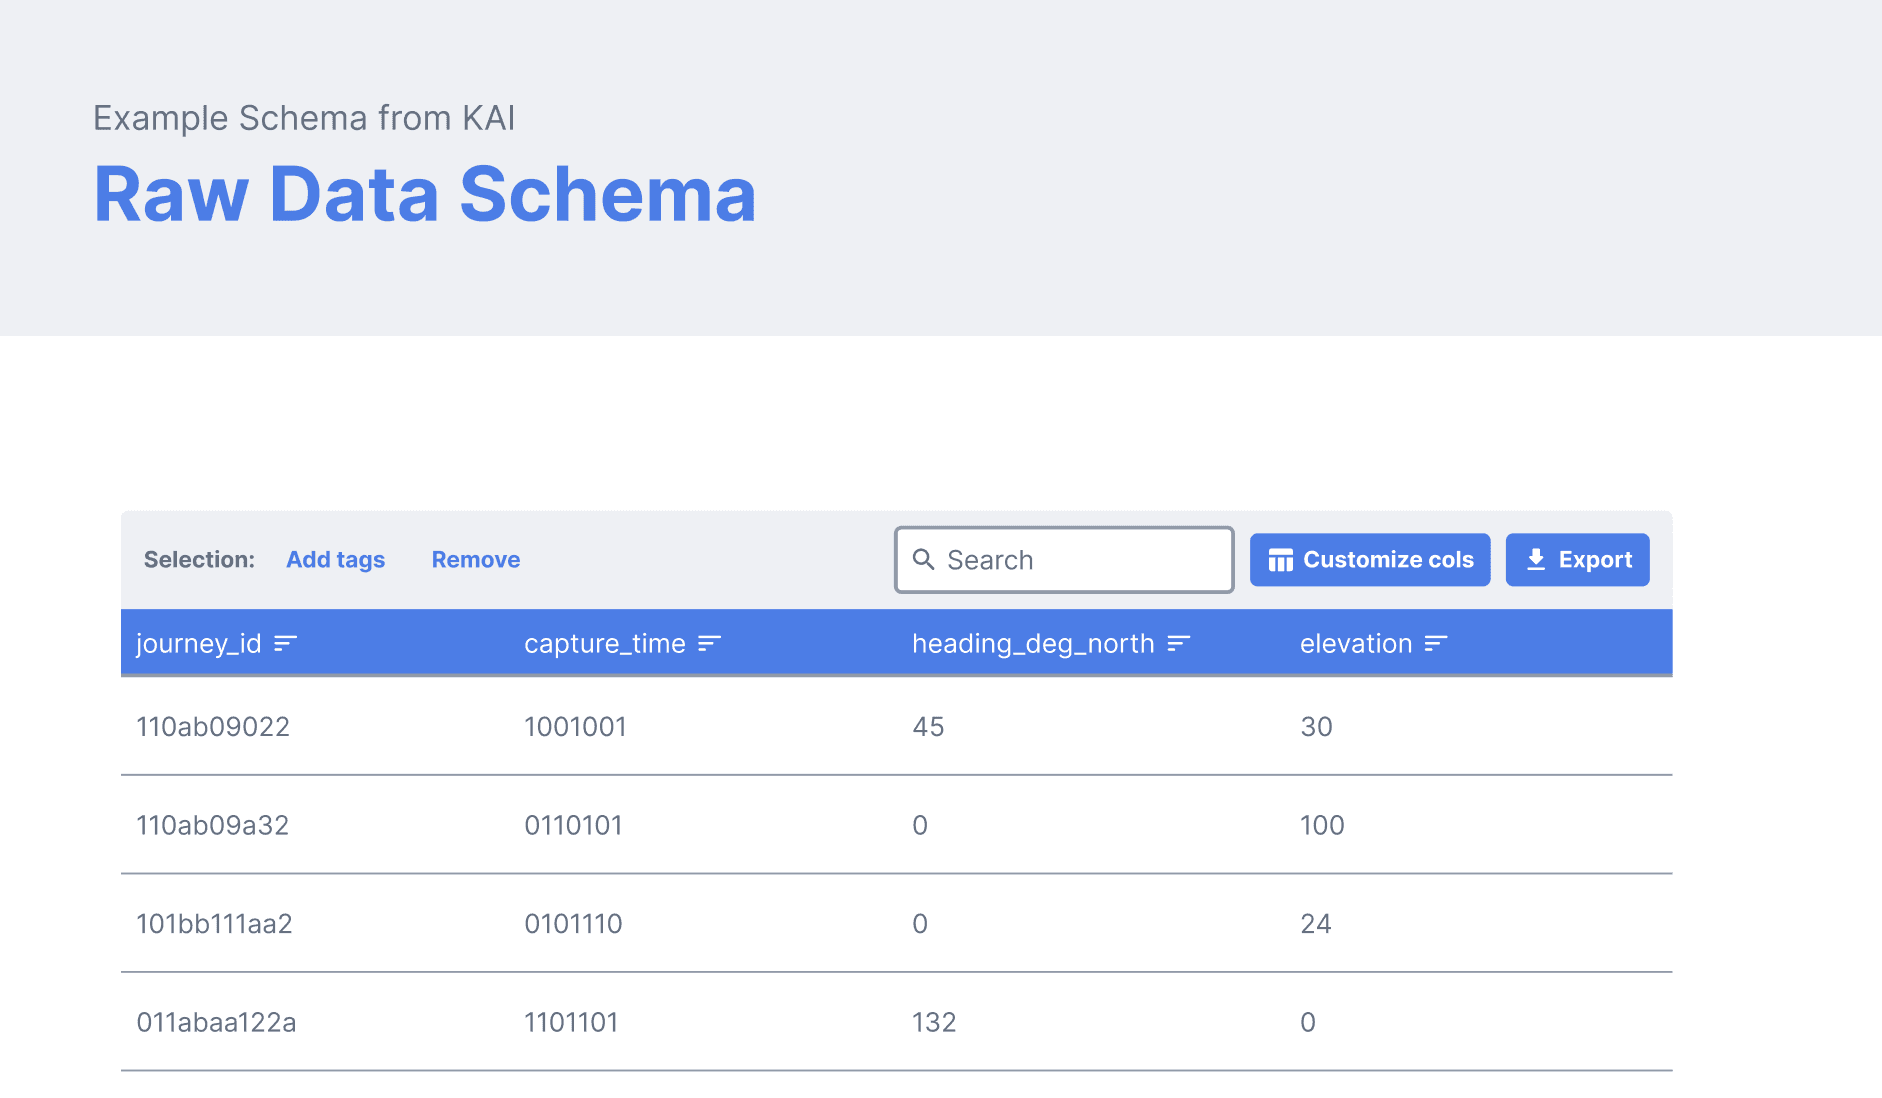Click capture time value 0101110
The width and height of the screenshot is (1882, 1098).
574,924
